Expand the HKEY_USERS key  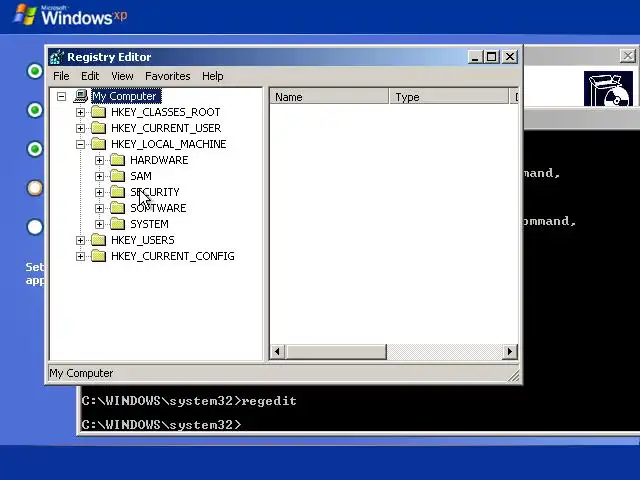tap(80, 240)
